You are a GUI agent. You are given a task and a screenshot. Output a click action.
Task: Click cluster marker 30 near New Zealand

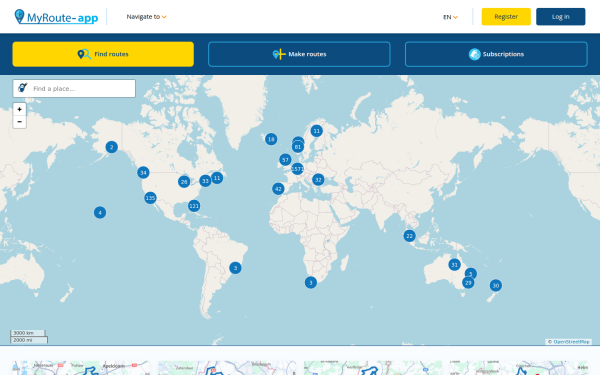tap(496, 285)
